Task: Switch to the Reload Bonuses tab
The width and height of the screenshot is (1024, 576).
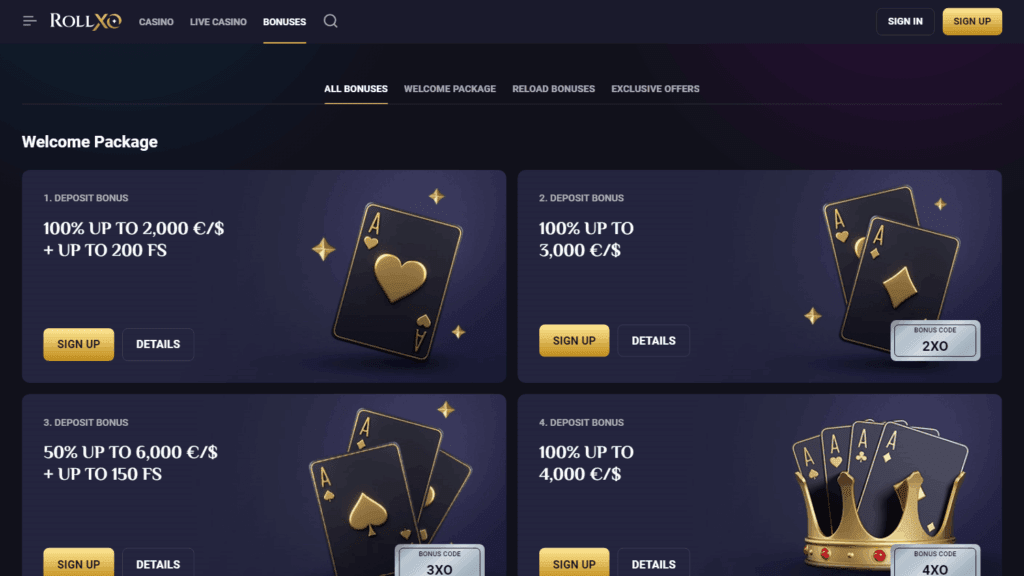Action: click(x=553, y=89)
